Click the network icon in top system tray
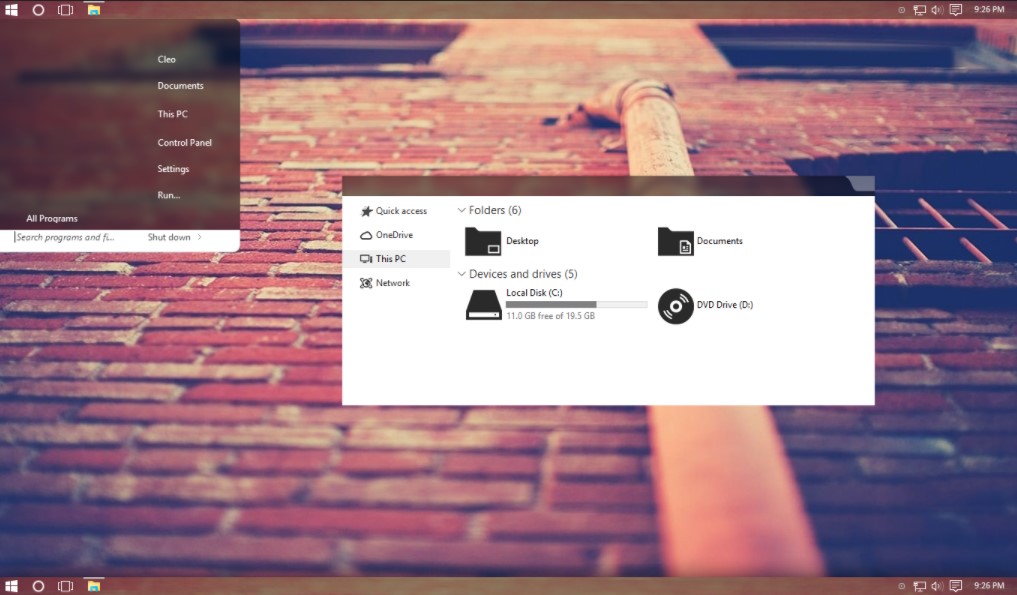 tap(919, 10)
